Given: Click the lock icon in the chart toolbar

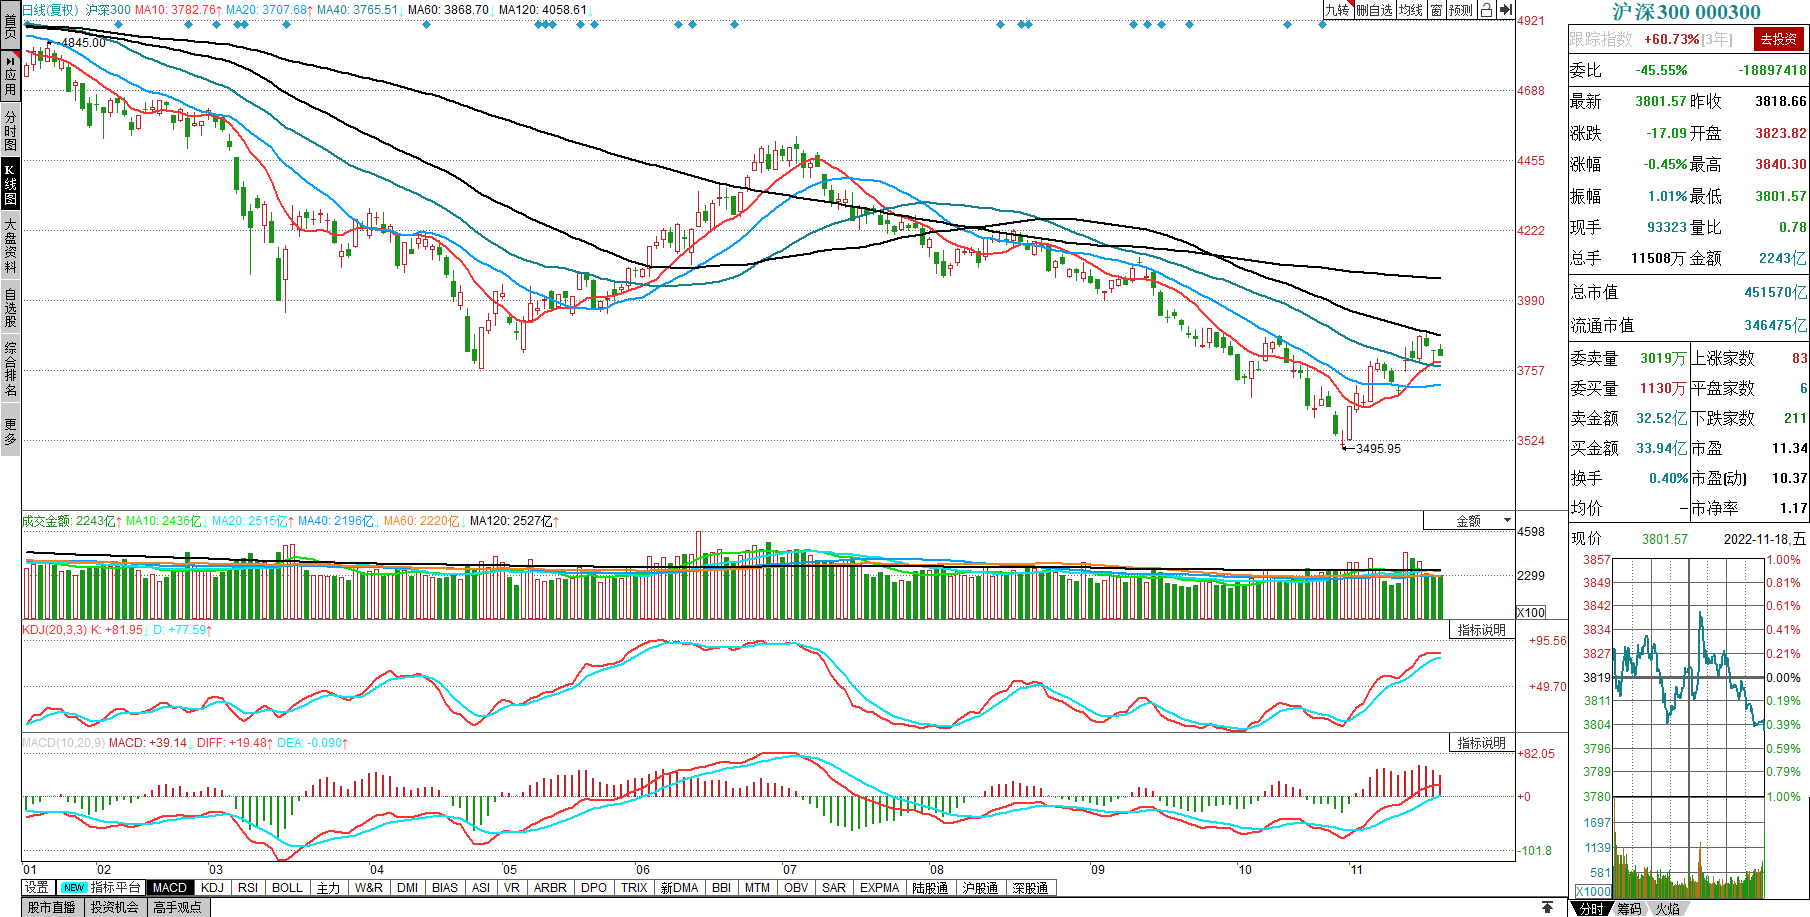Looking at the screenshot, I should (1487, 10).
